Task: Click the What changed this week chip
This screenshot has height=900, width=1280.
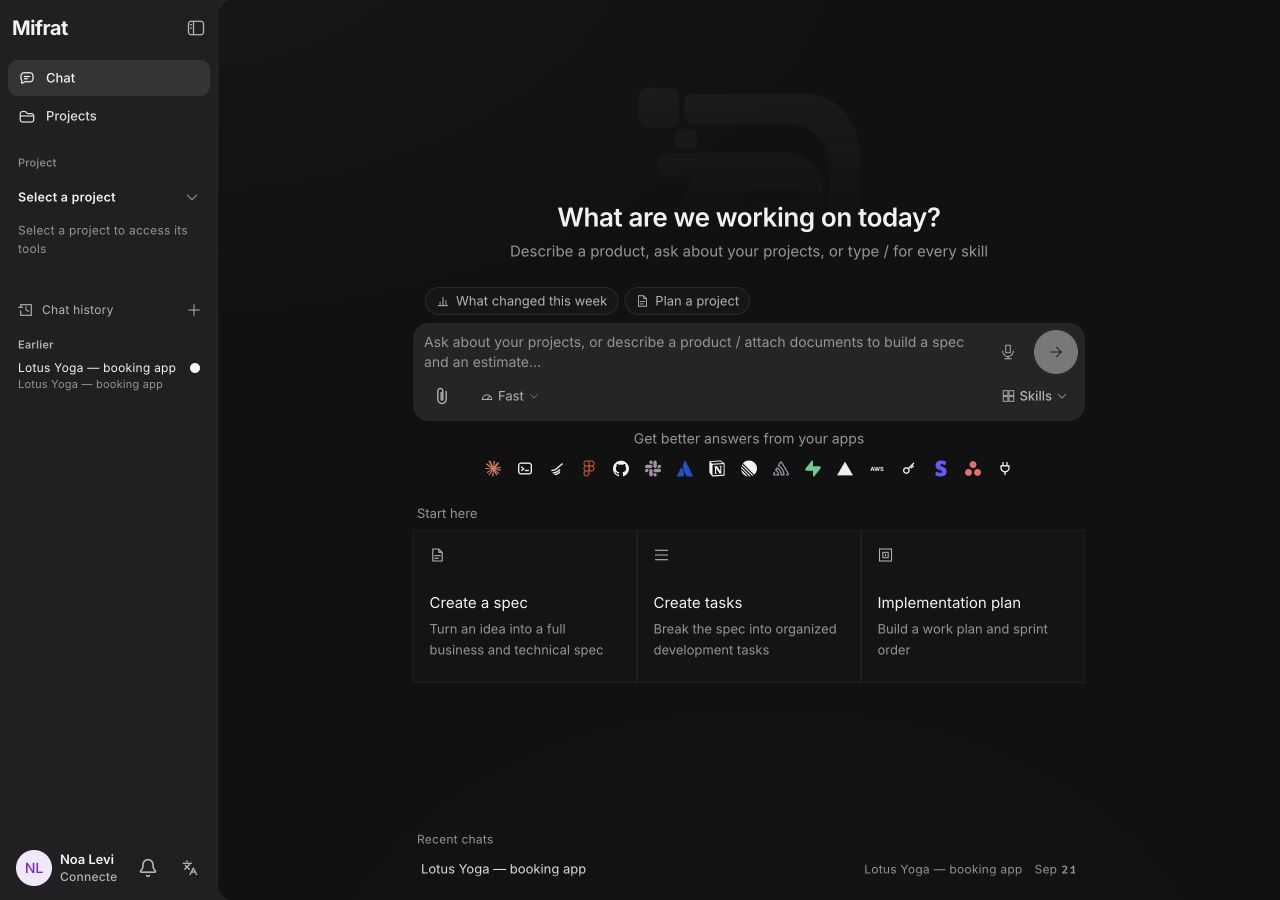Action: (x=521, y=301)
